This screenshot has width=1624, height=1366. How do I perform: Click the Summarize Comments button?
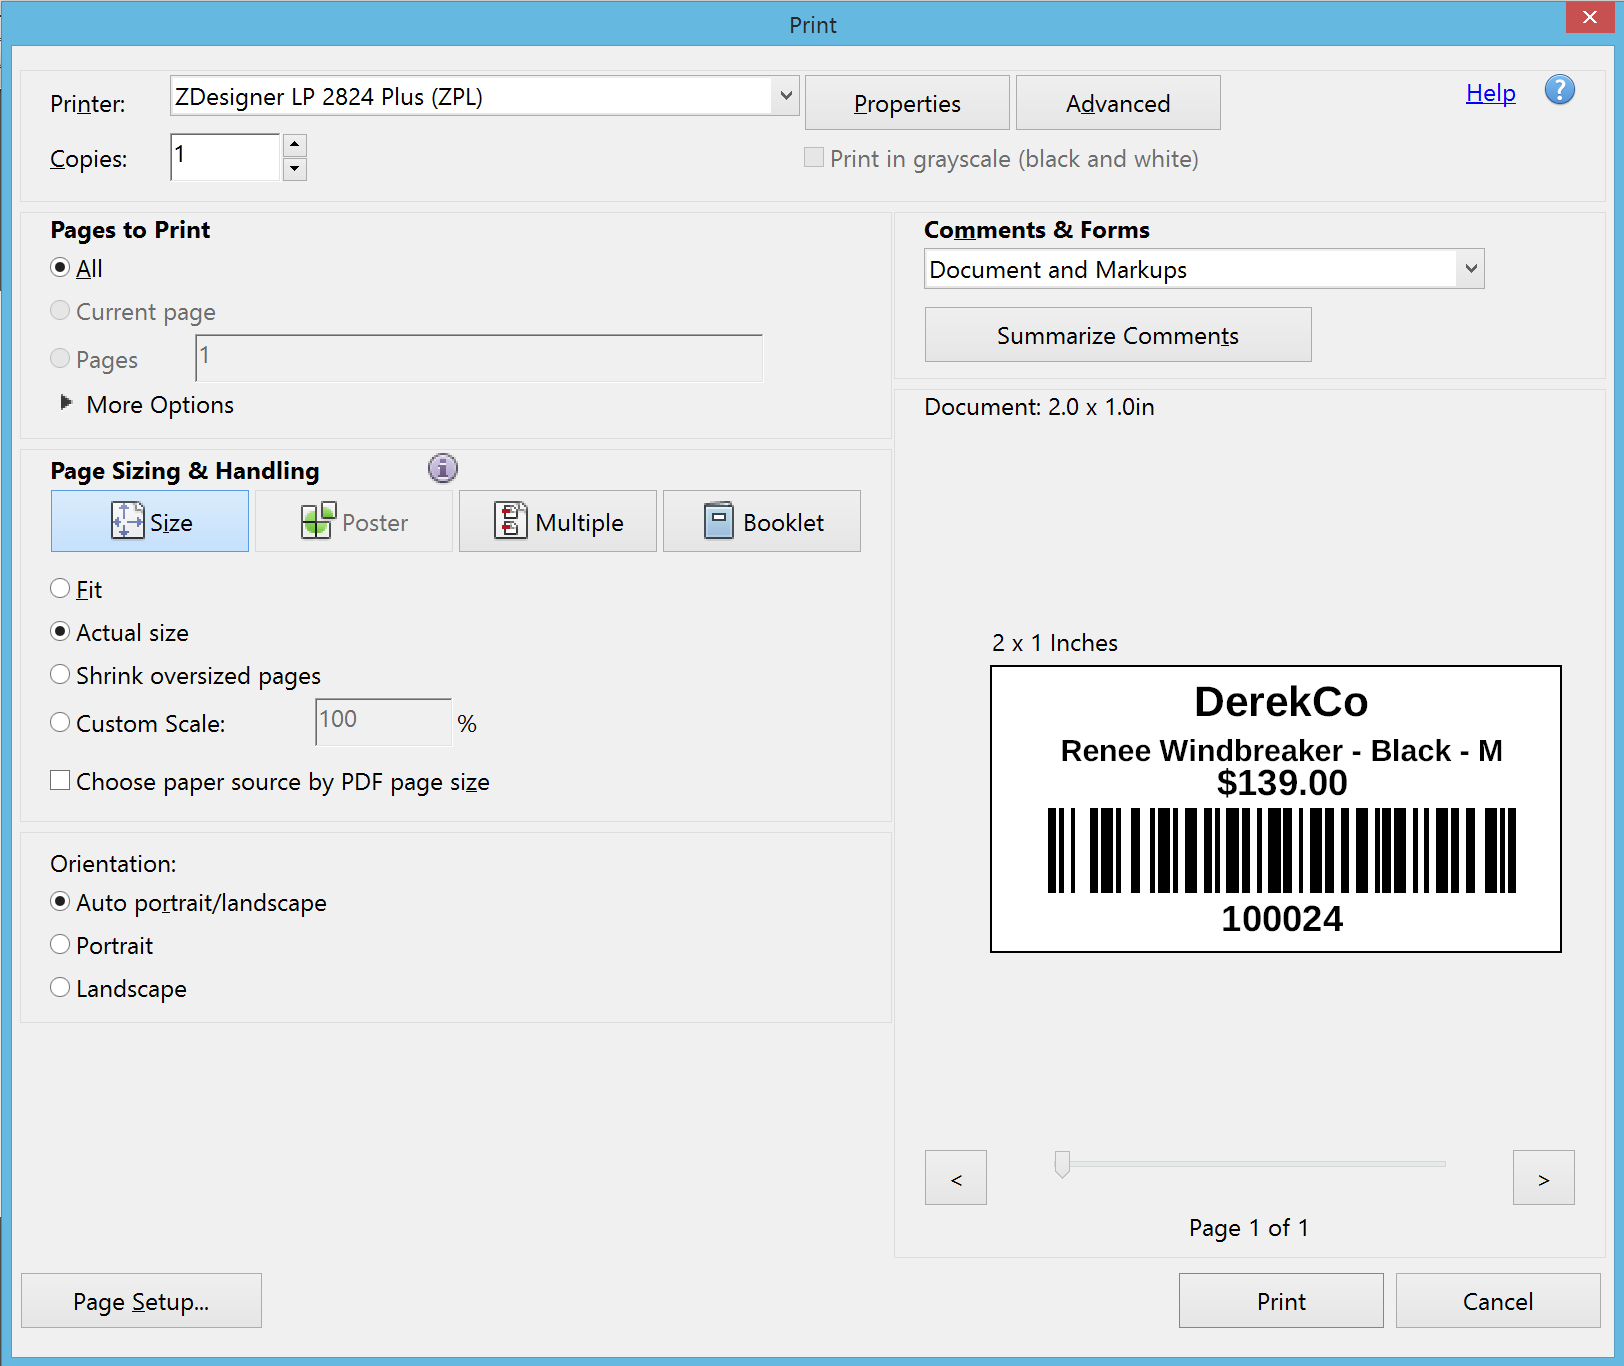(1117, 334)
